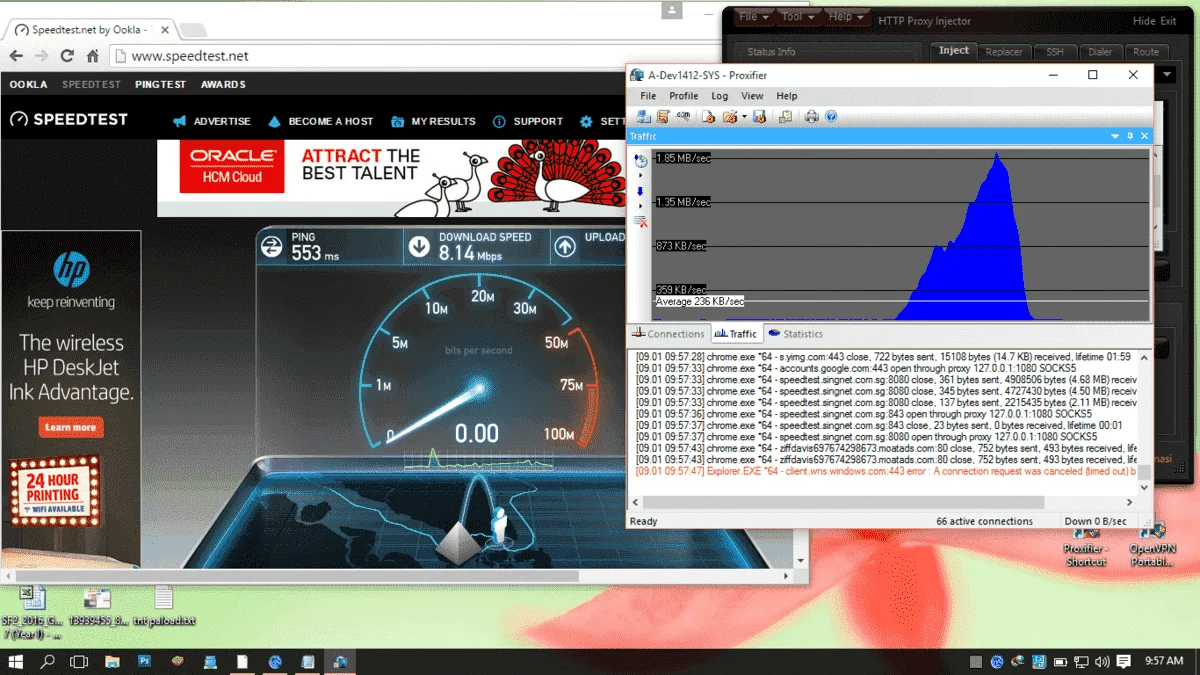Click the printer icon in Proxifier toolbar
The image size is (1200, 675).
point(811,117)
